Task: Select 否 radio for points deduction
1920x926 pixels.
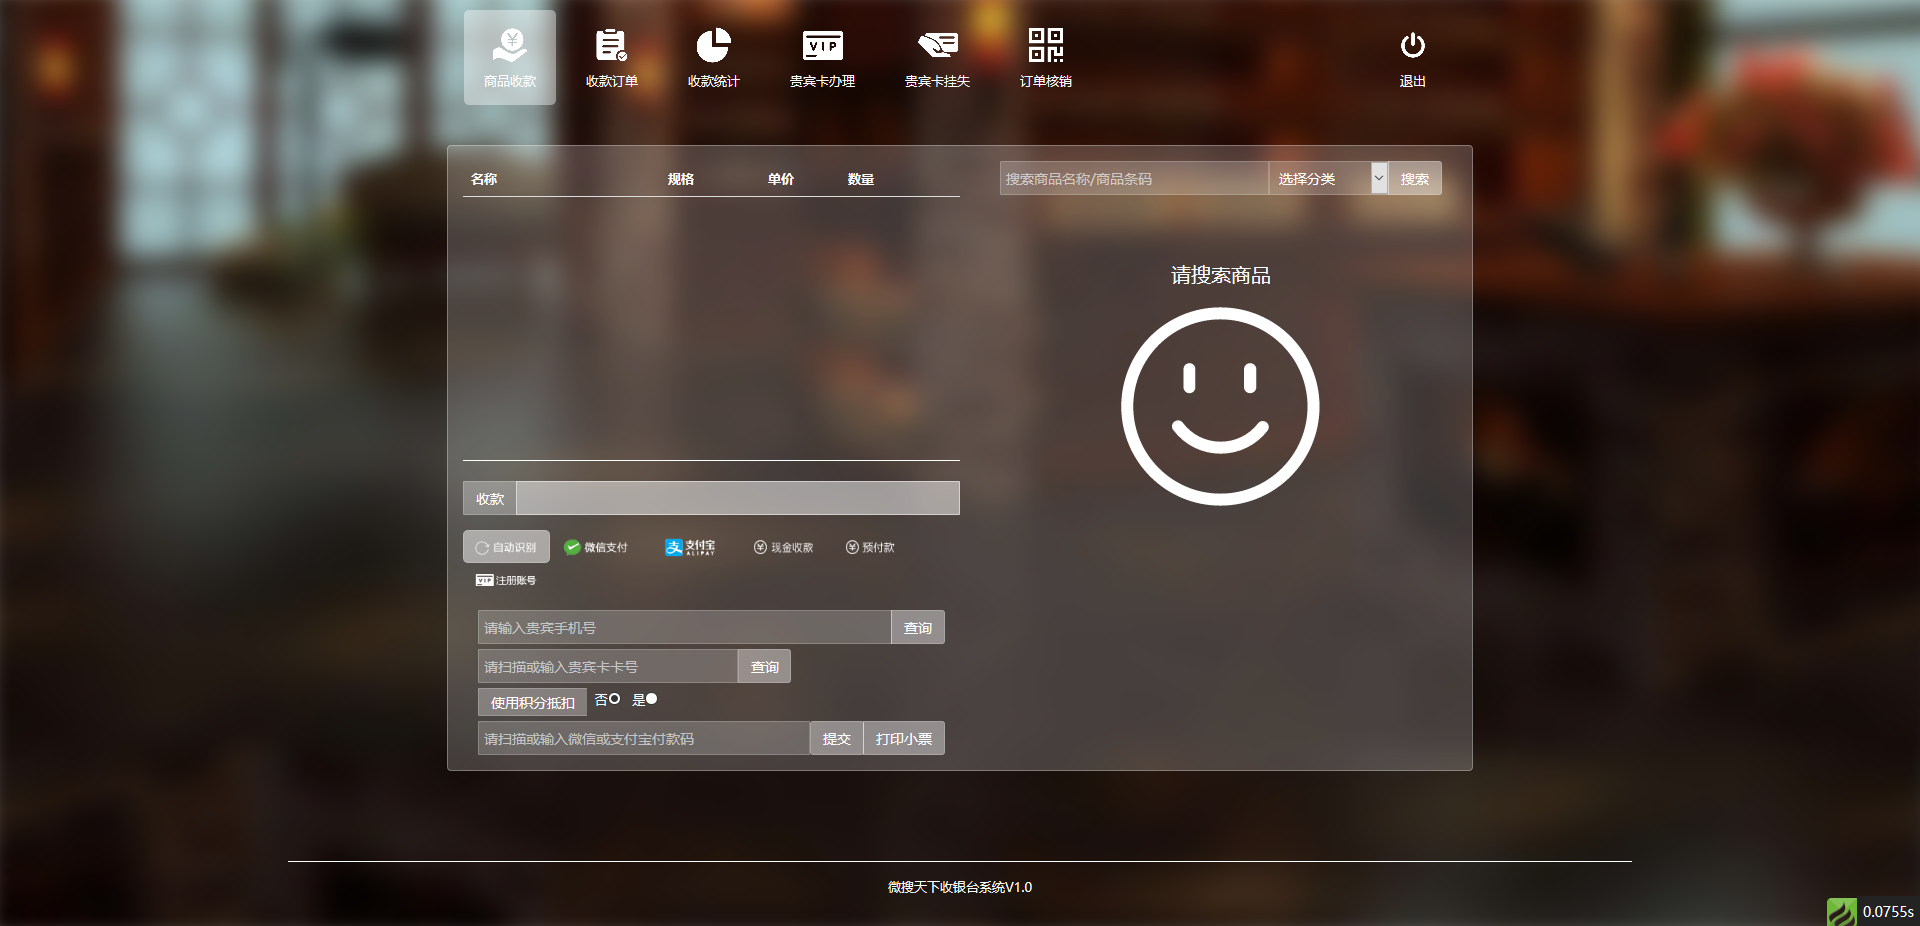Action: pos(614,699)
